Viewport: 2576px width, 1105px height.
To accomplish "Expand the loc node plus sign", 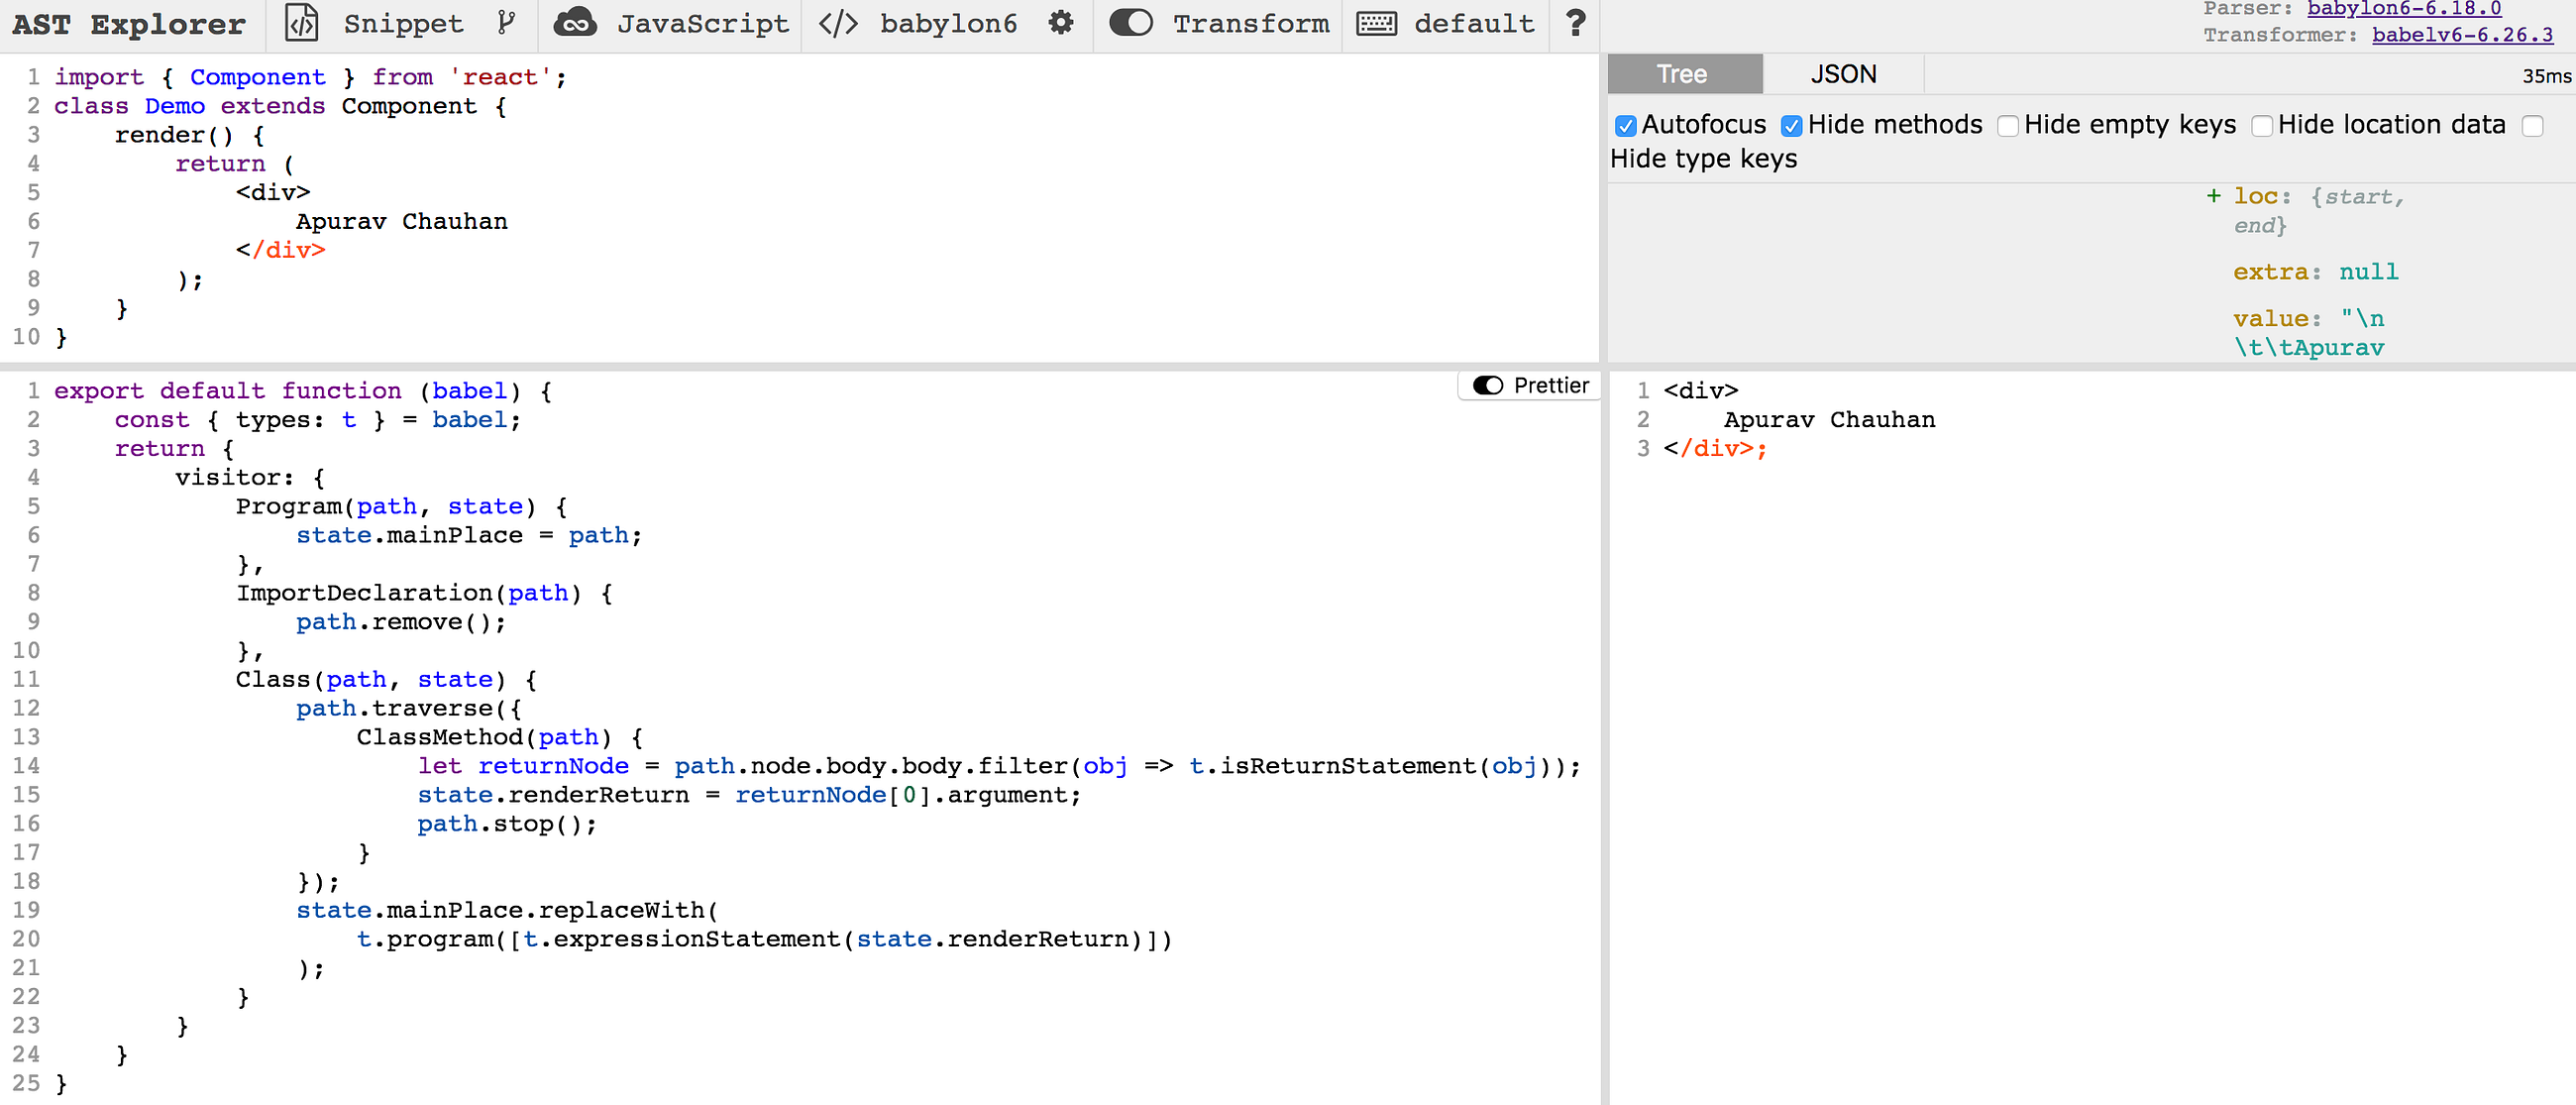I will tap(2213, 197).
